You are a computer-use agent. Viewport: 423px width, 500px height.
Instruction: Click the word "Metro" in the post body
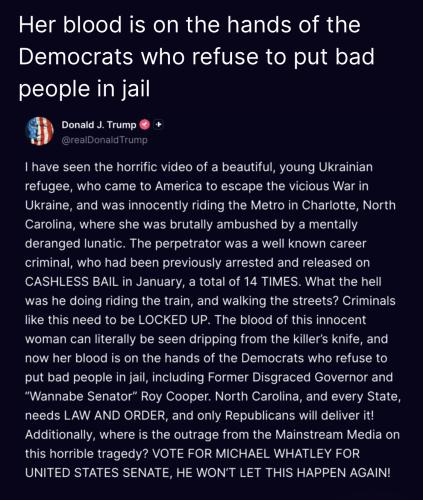coord(268,205)
